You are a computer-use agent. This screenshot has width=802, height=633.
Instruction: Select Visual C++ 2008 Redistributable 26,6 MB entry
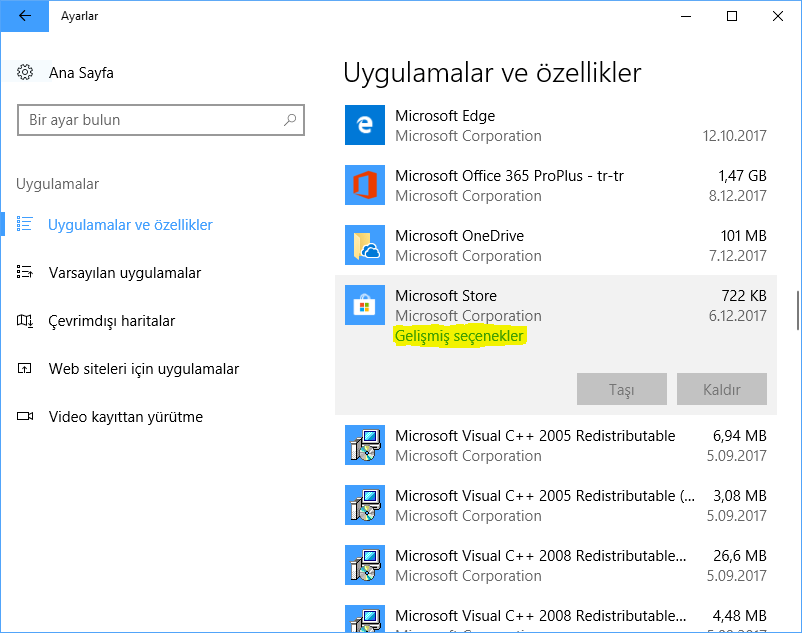541,555
